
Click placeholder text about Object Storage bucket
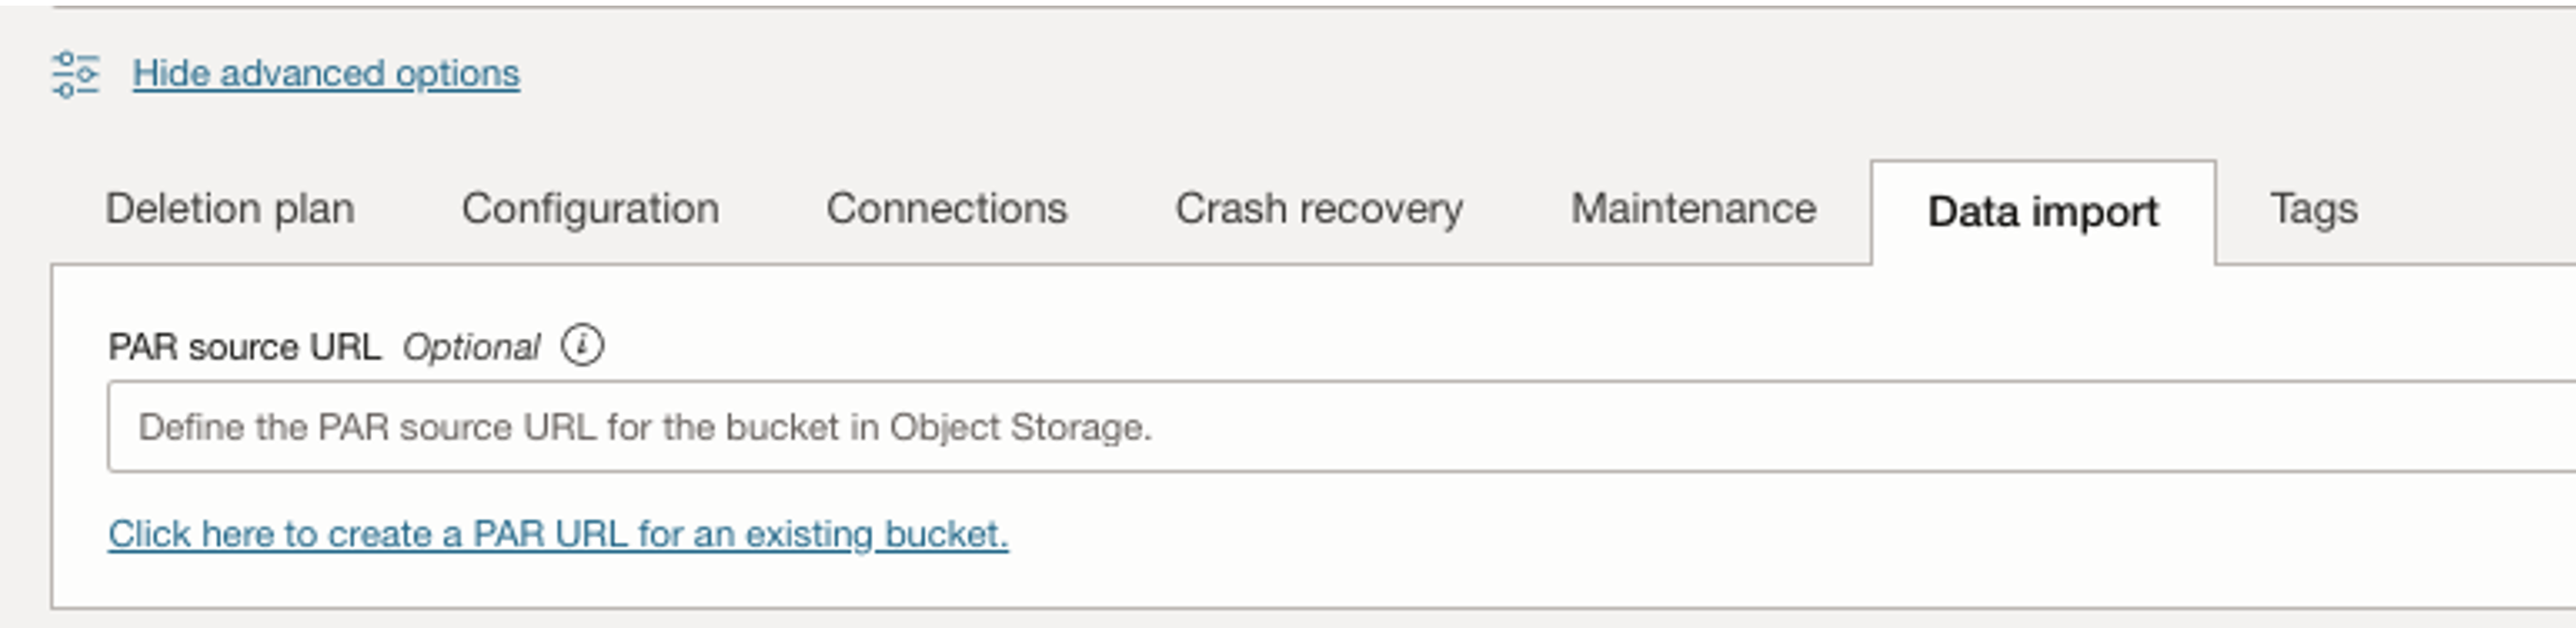645,427
